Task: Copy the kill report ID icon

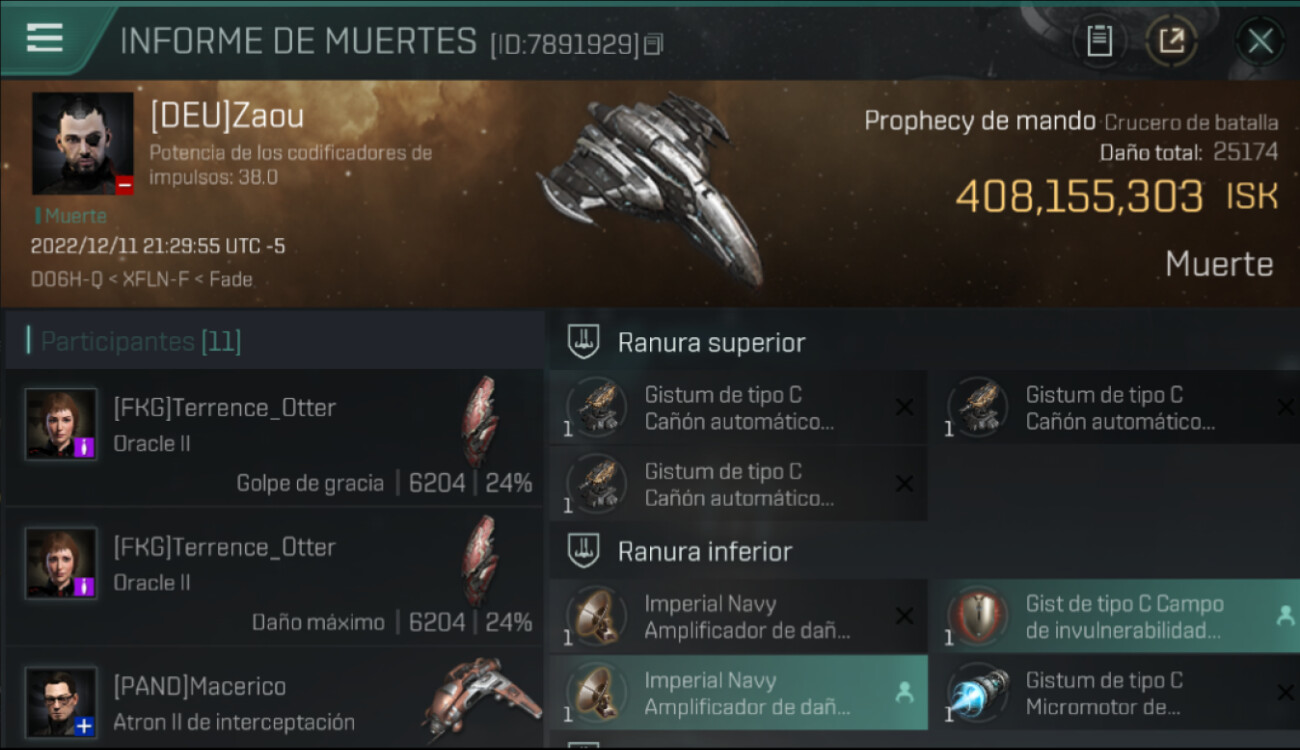Action: [x=653, y=44]
